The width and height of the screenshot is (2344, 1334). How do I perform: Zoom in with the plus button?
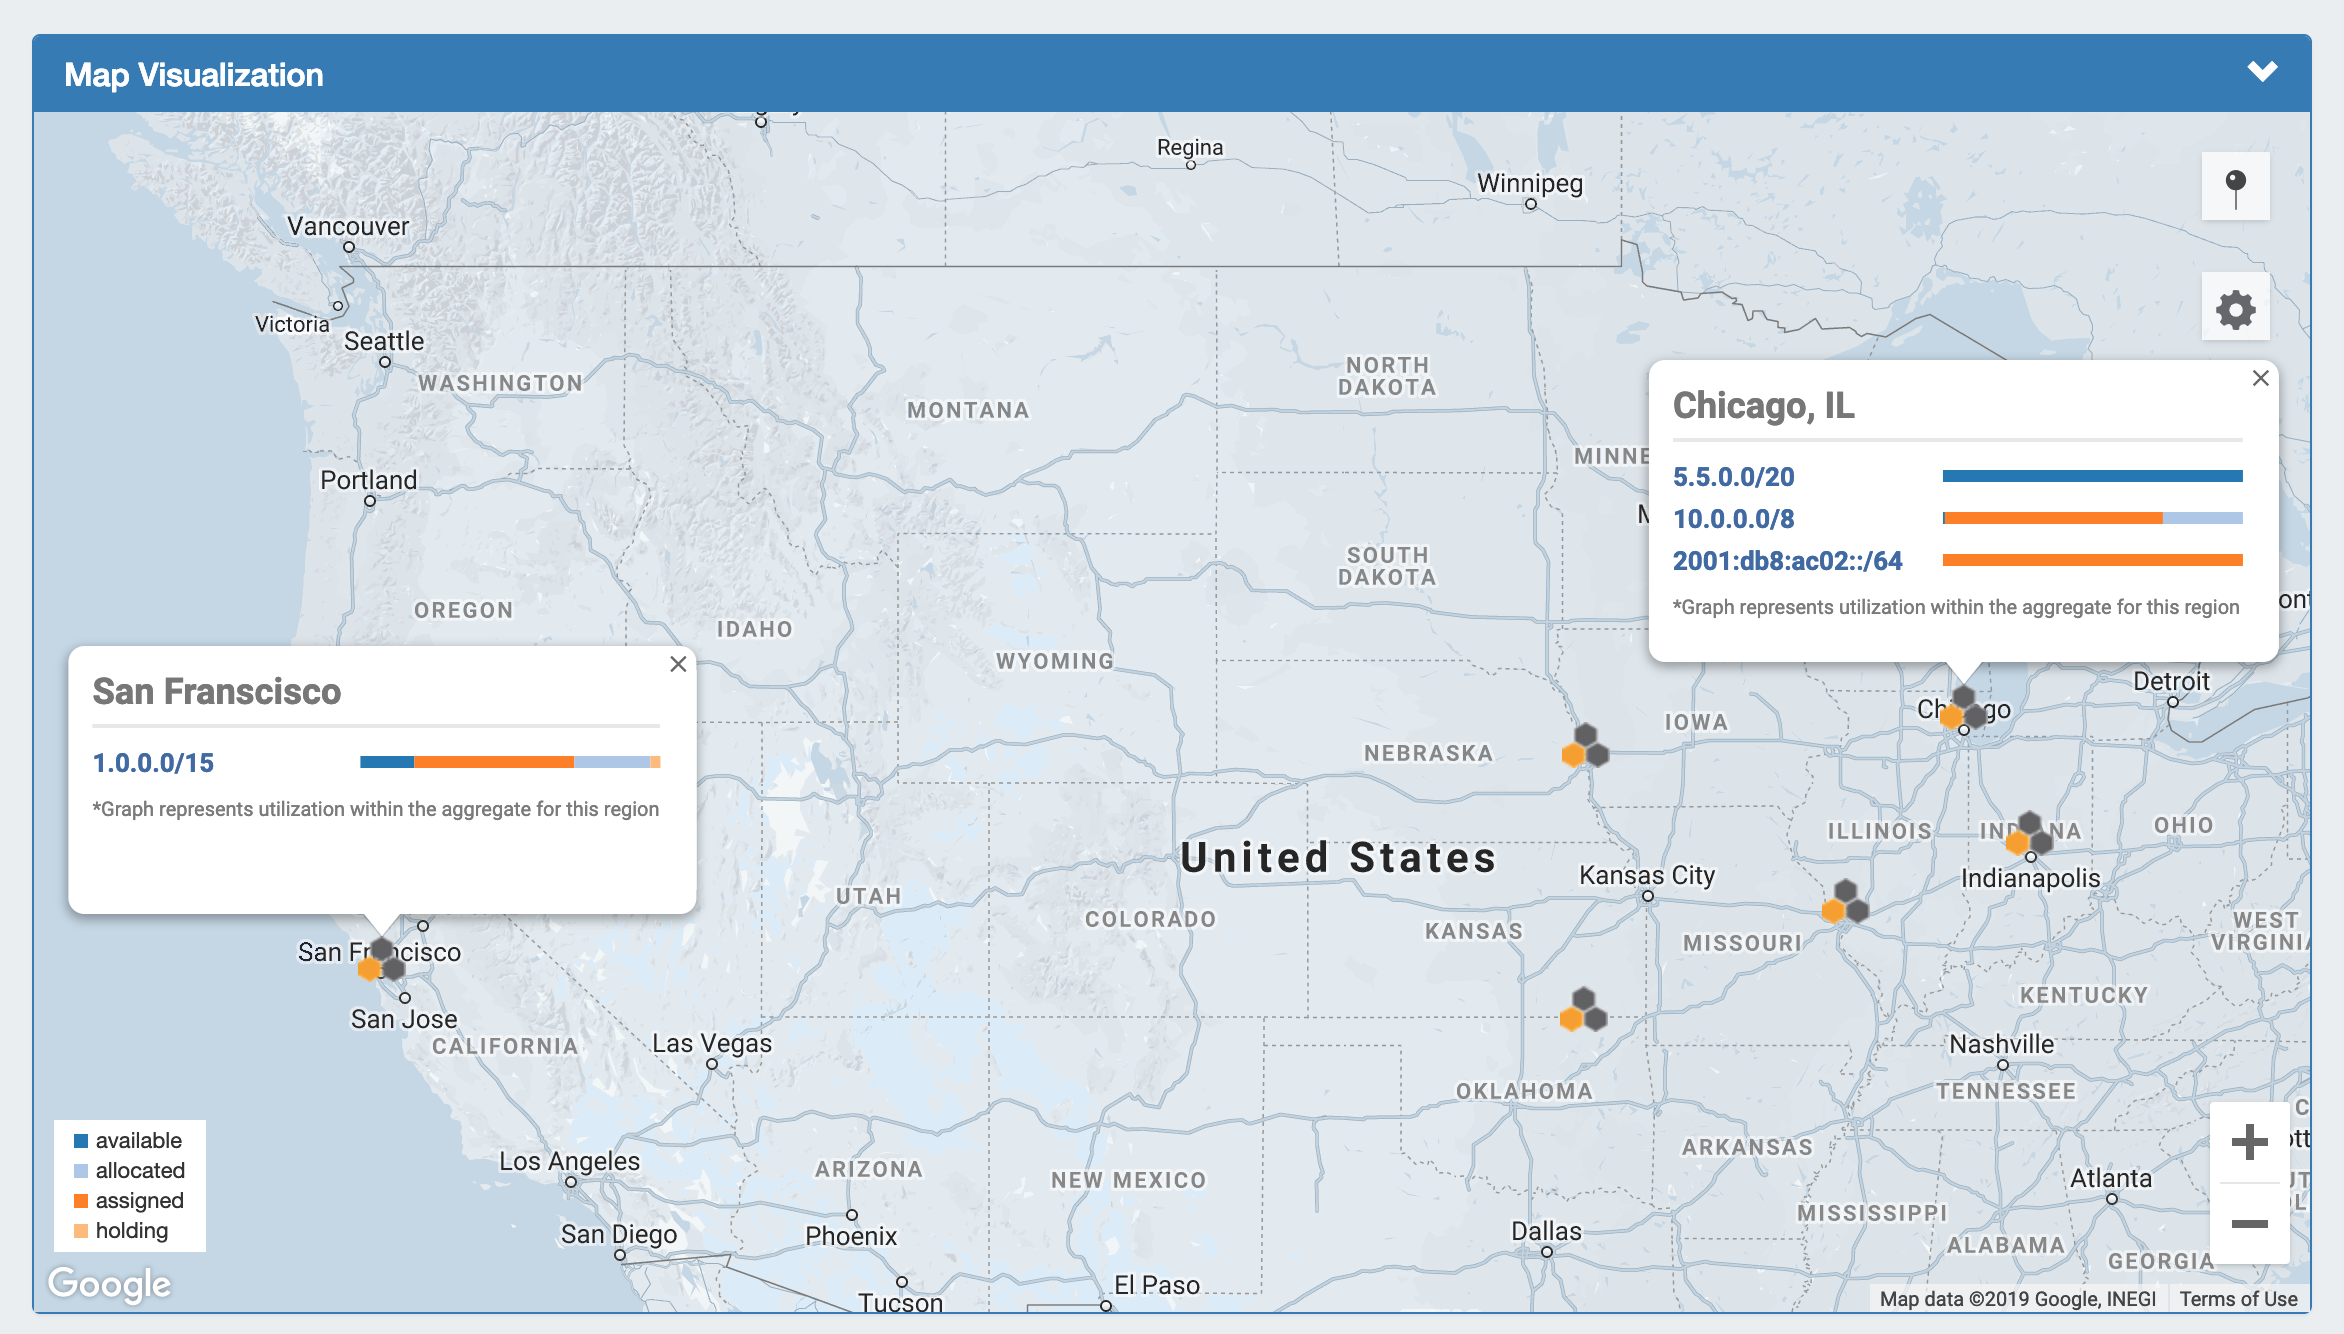[2249, 1142]
